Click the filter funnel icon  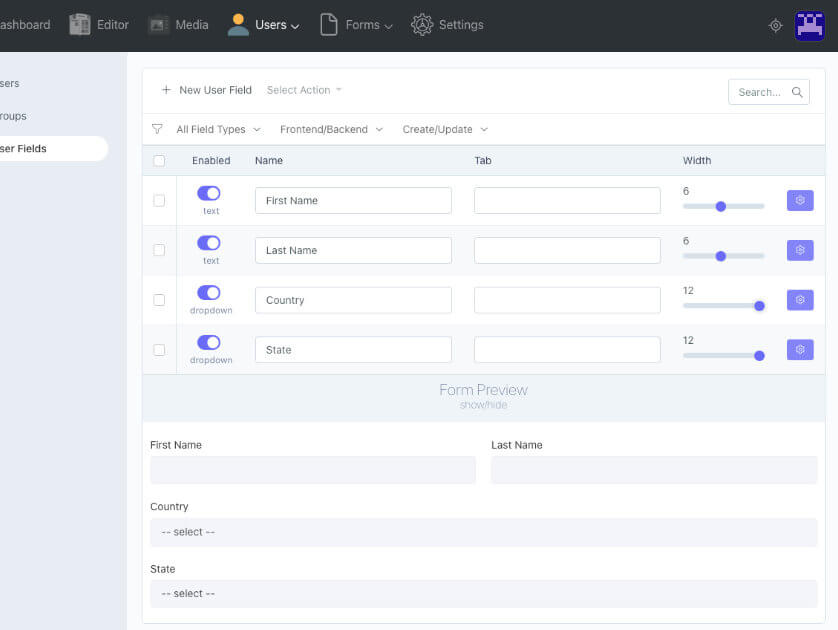[x=157, y=129]
